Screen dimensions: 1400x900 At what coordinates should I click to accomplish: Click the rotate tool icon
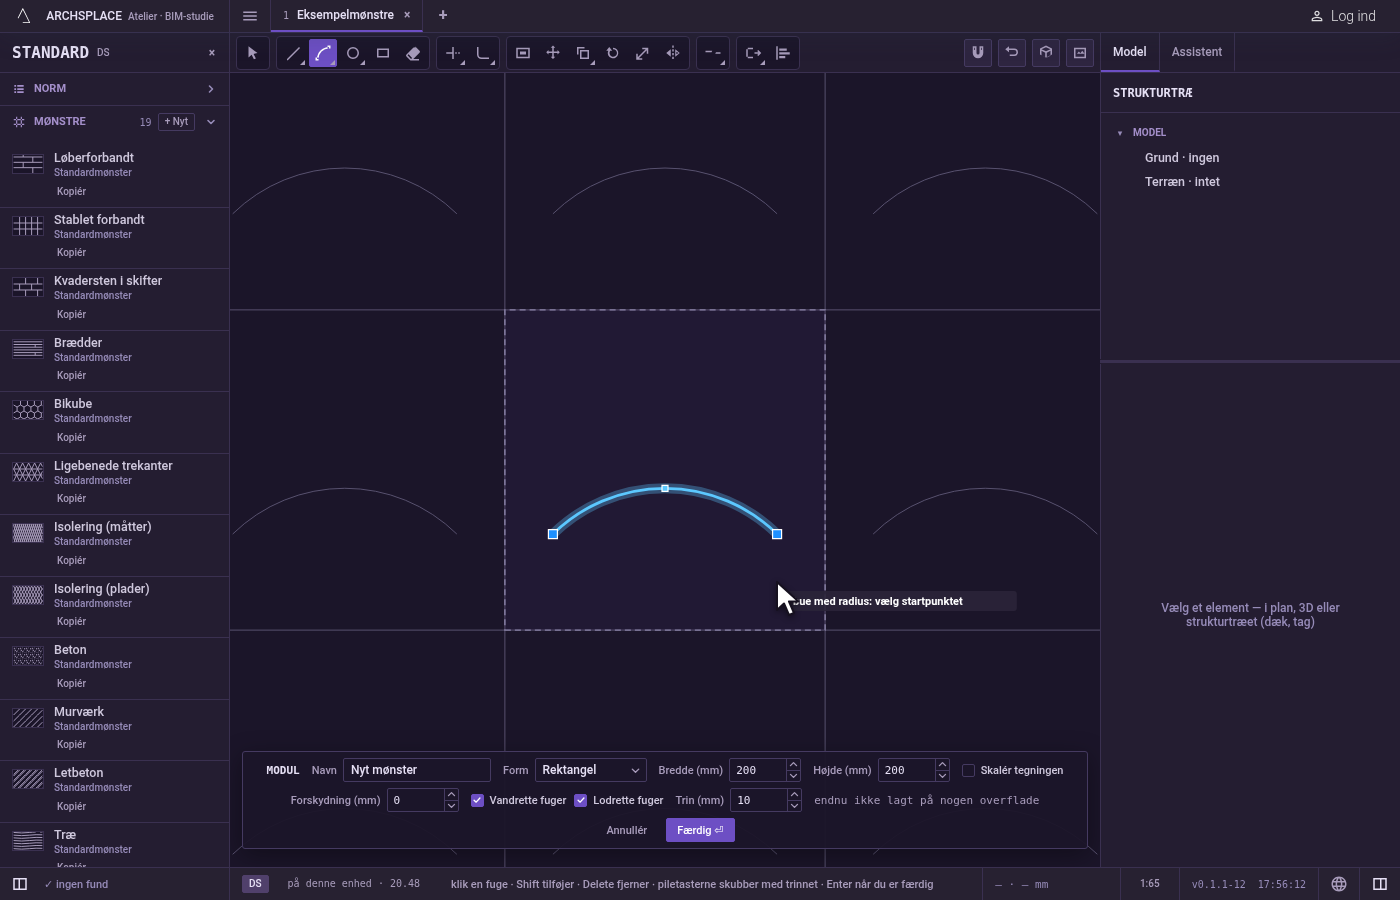tap(613, 53)
